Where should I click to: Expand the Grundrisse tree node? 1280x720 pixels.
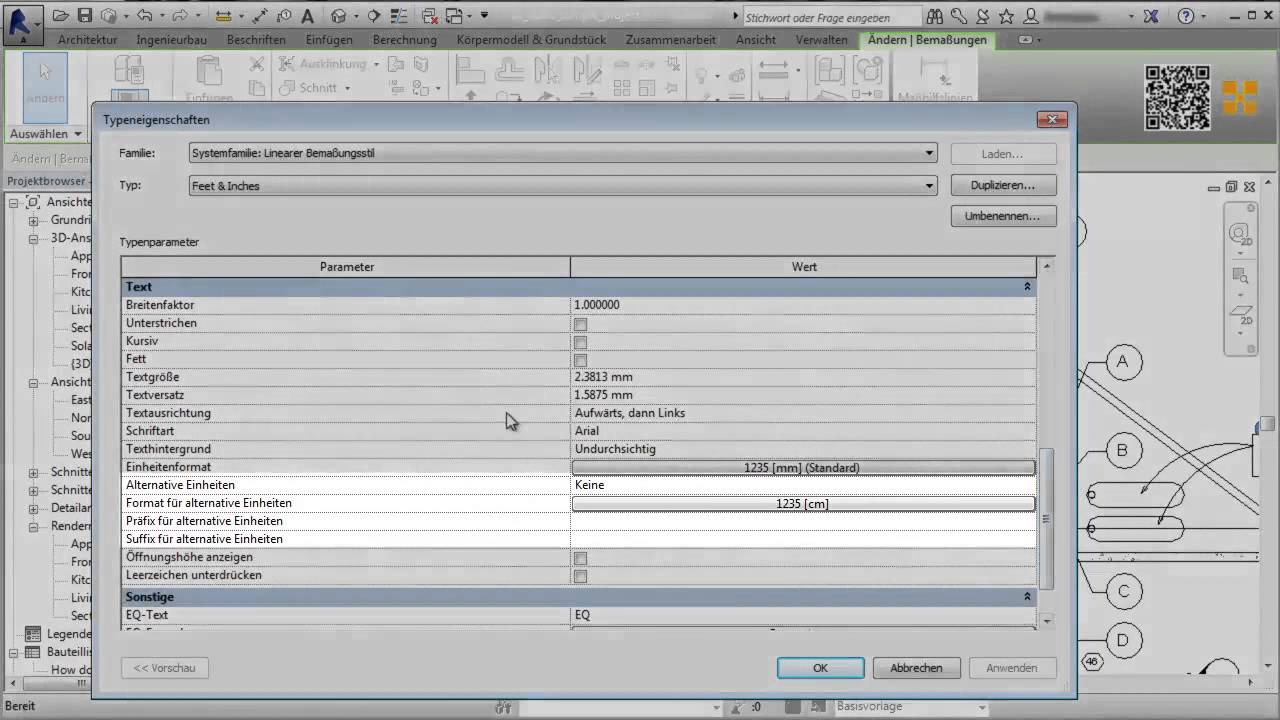33,220
